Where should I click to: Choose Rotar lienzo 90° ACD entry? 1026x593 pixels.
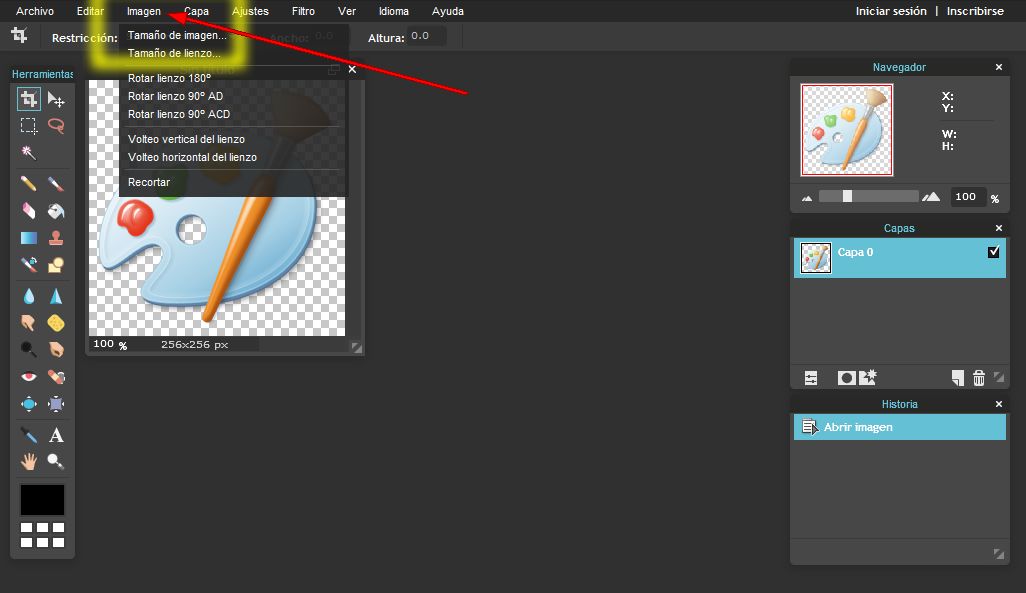tap(179, 114)
